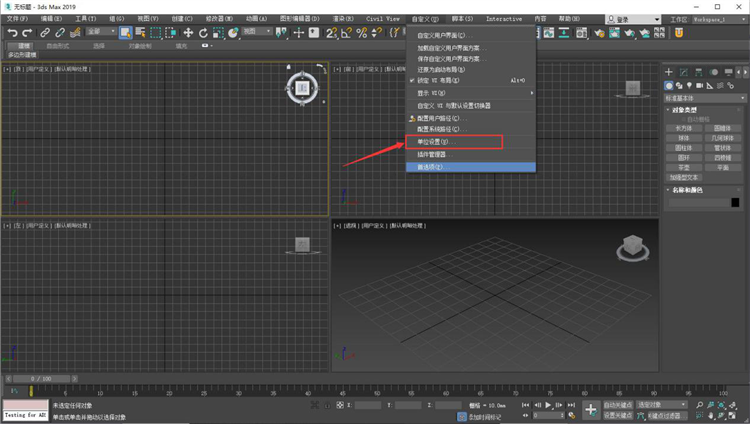Image resolution: width=750 pixels, height=424 pixels.
Task: Click the 长方体 box button
Action: 684,128
